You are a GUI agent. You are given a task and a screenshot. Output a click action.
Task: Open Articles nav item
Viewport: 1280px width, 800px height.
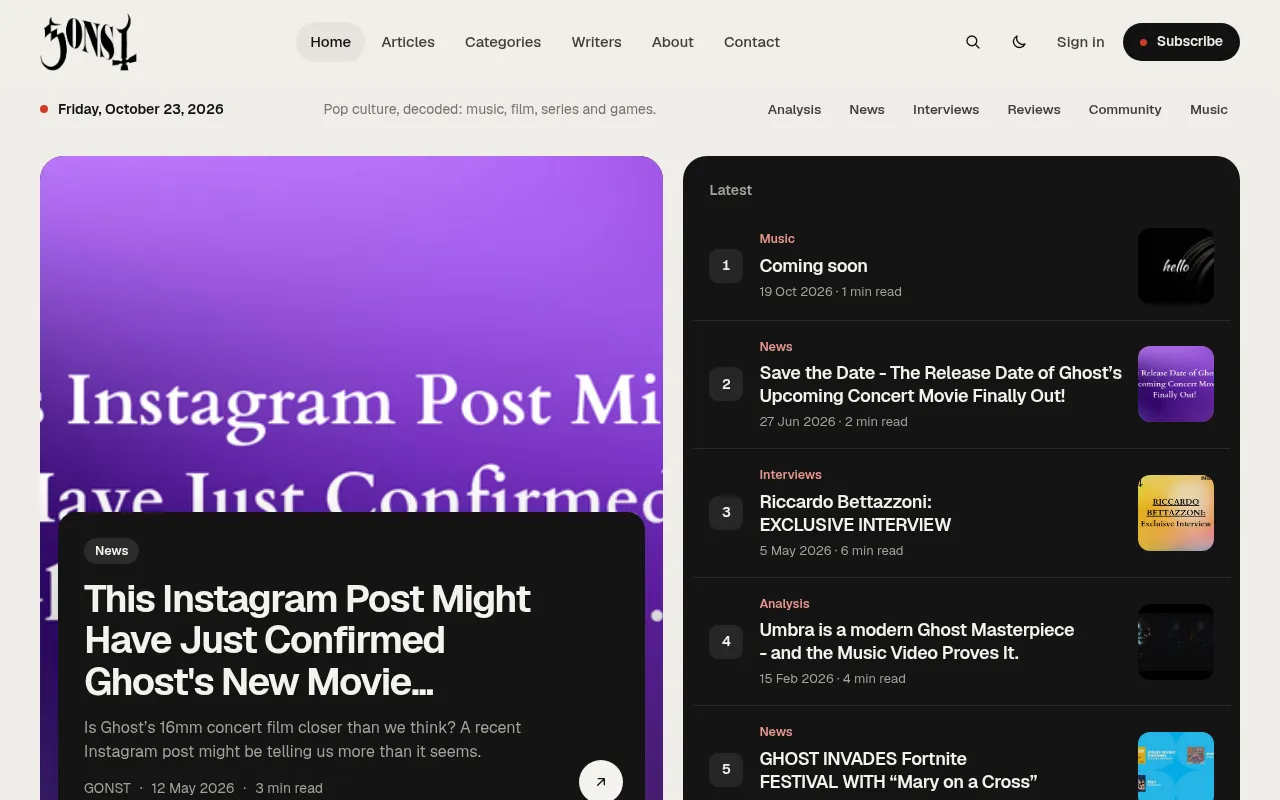coord(408,42)
